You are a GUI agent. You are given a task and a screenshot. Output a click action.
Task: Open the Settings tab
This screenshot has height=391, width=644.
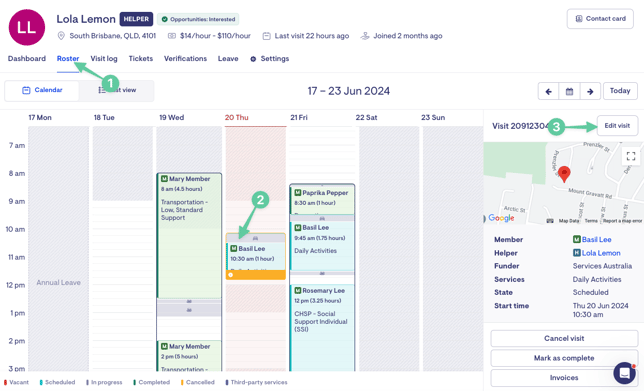[x=269, y=59]
